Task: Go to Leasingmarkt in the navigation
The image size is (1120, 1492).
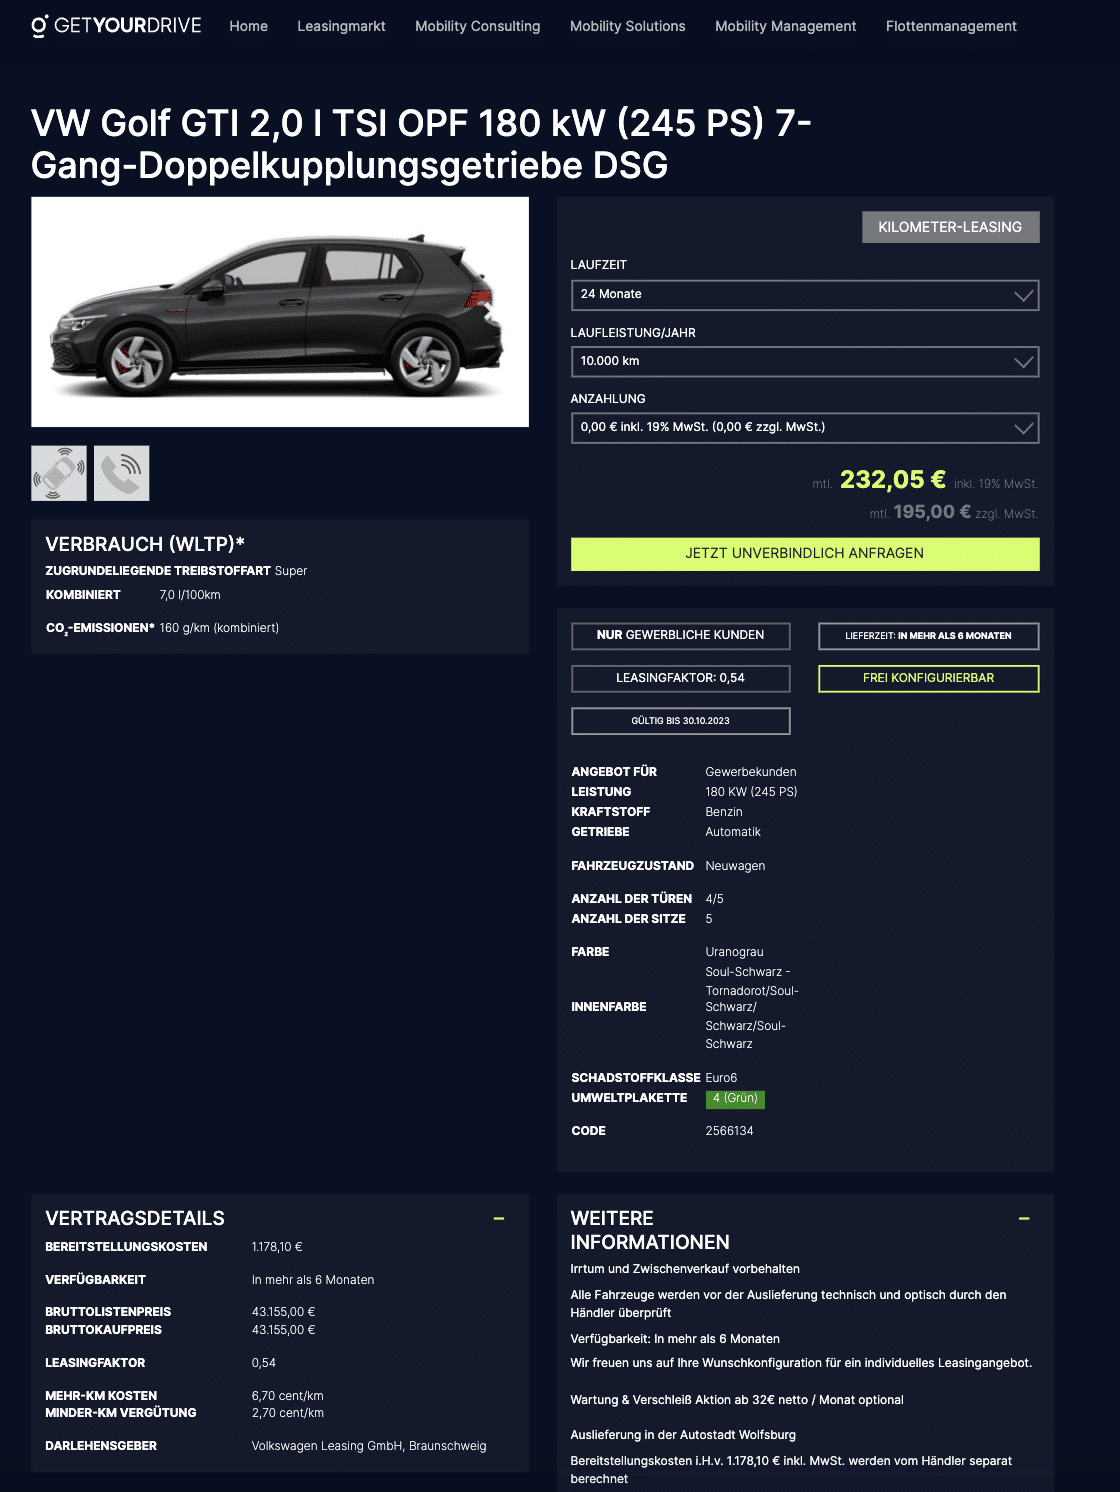Action: point(341,26)
